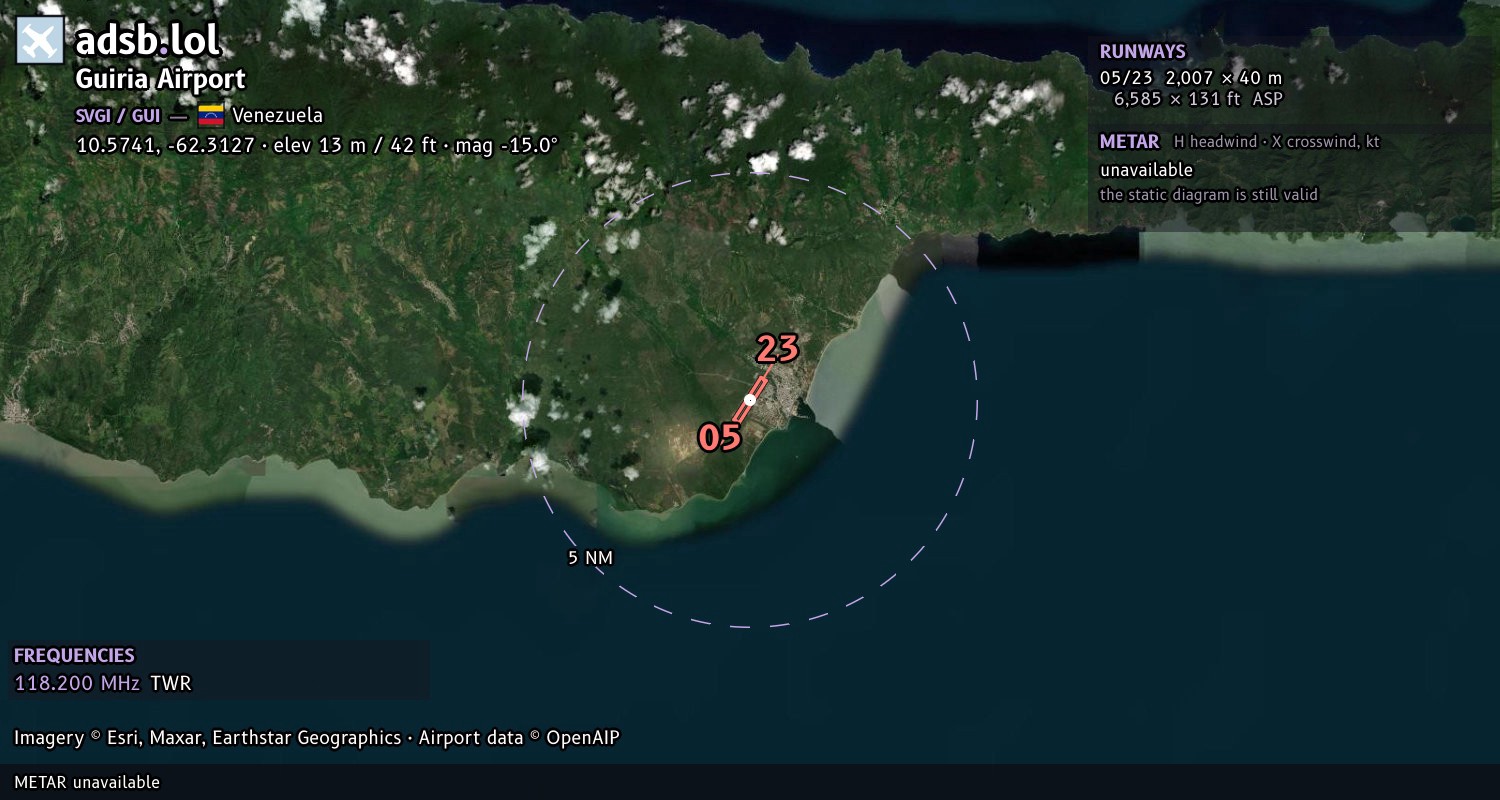
Task: Click the Venezuela flag icon
Action: click(210, 115)
